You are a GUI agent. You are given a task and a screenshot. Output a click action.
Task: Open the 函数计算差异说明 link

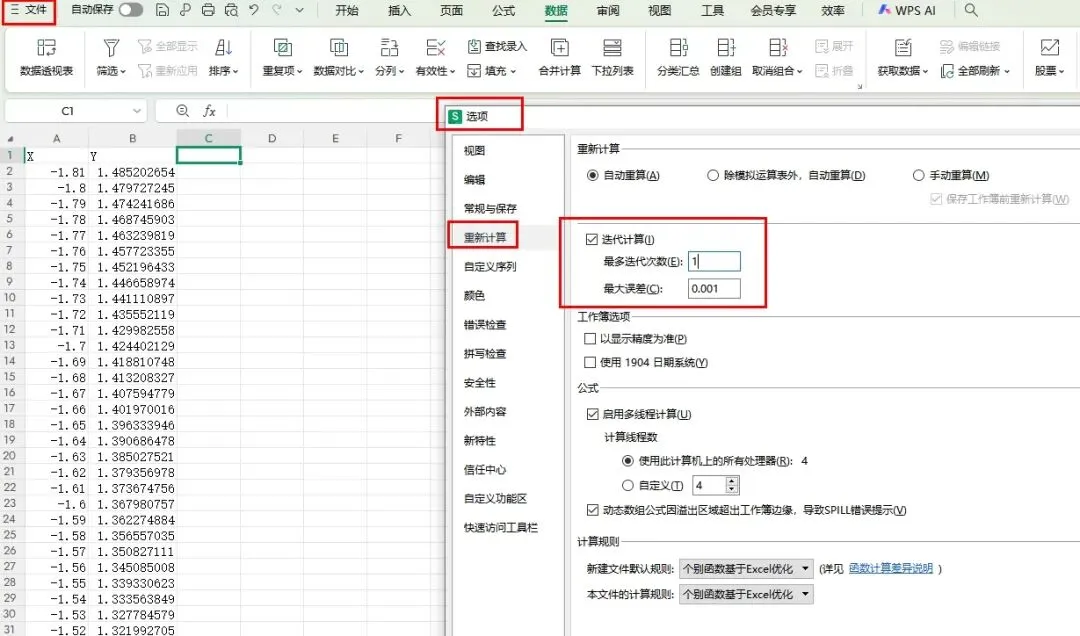pyautogui.click(x=891, y=568)
